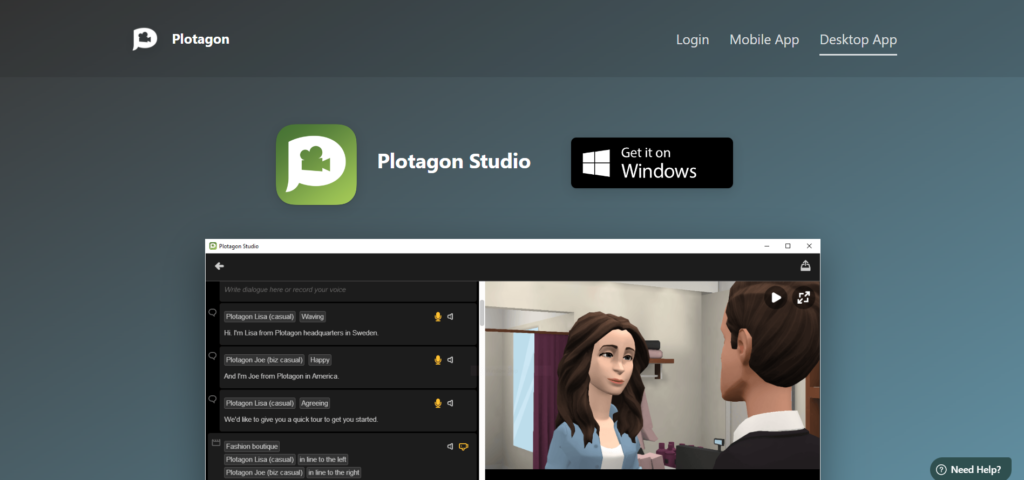Click dialogue text 'Hi. I'm Lisa from Plotagon headquarters'
Image resolution: width=1024 pixels, height=480 pixels.
pyautogui.click(x=301, y=333)
